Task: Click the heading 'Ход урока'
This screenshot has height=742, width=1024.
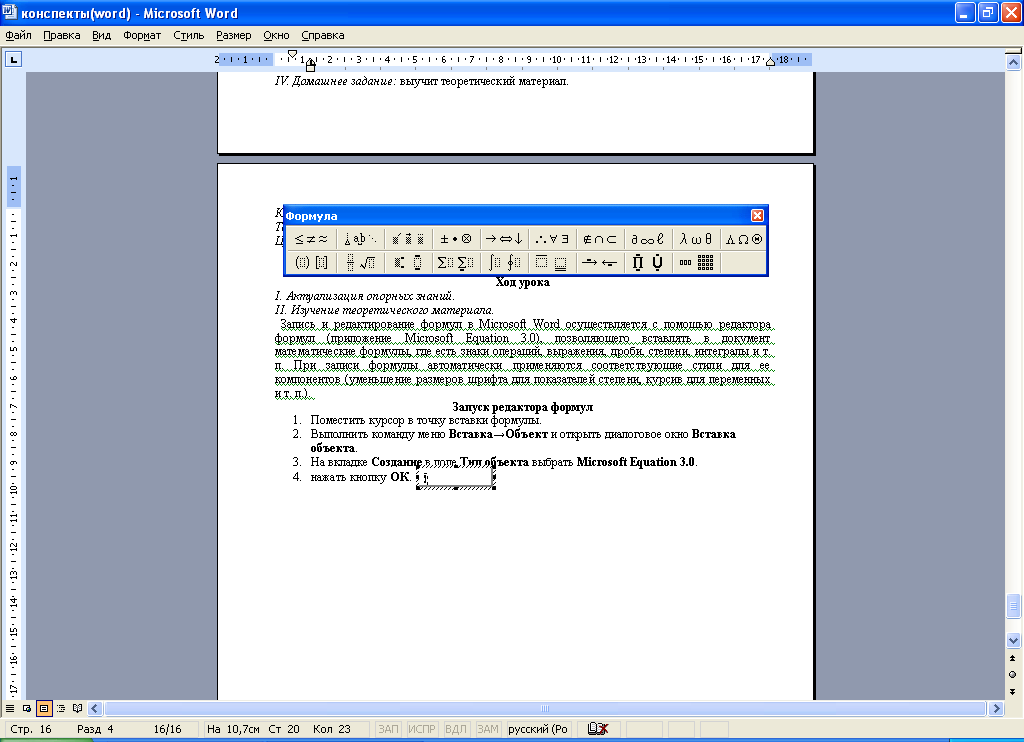Action: (x=522, y=282)
